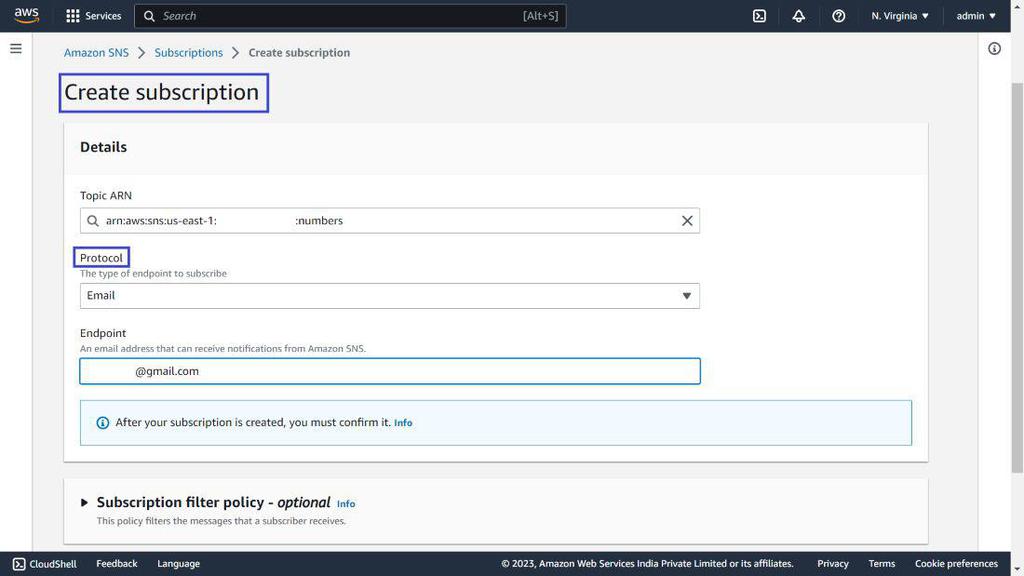This screenshot has height=576, width=1024.
Task: Click the page vertical scrollbar
Action: (1017, 278)
